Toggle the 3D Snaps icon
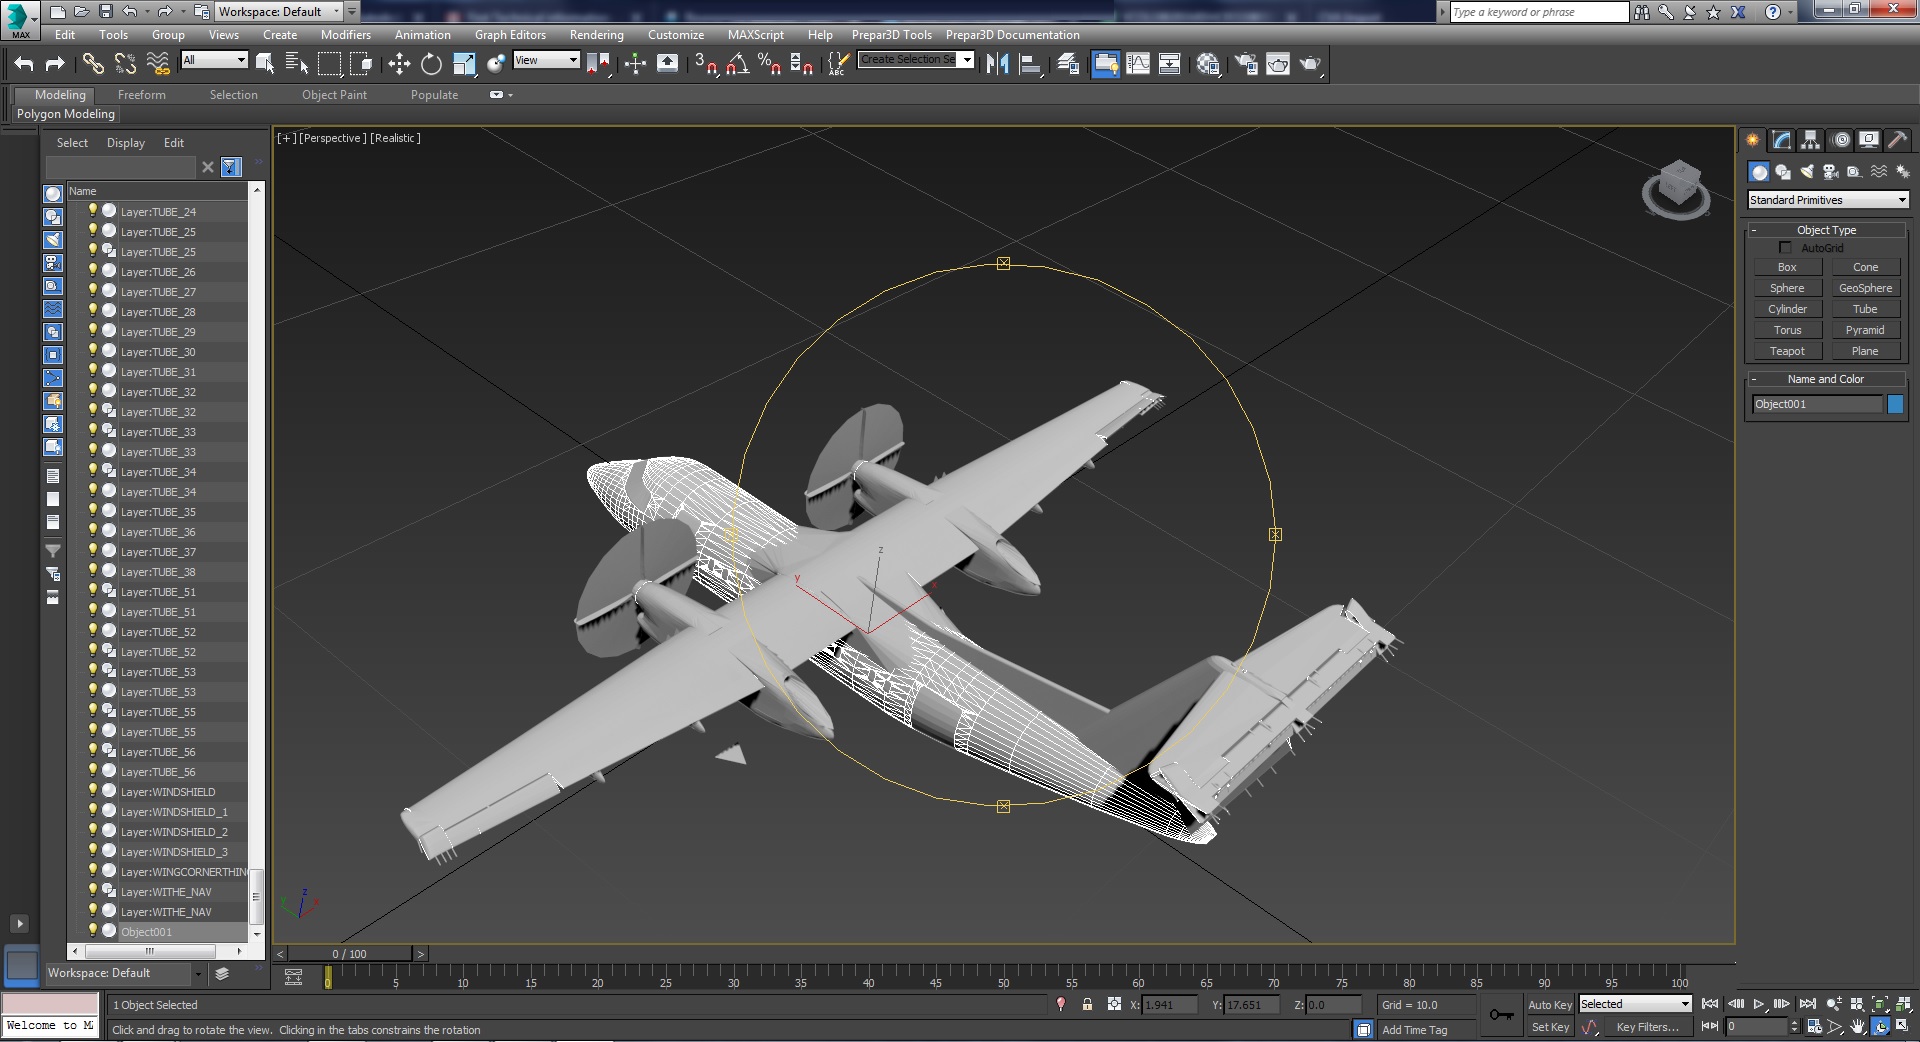Viewport: 1920px width, 1042px height. point(706,64)
